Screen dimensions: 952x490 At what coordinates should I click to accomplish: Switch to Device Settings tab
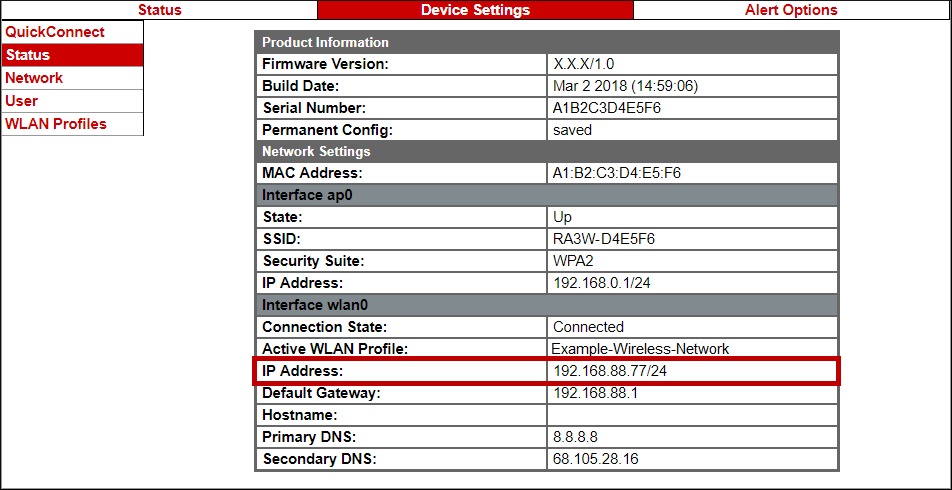coord(475,10)
